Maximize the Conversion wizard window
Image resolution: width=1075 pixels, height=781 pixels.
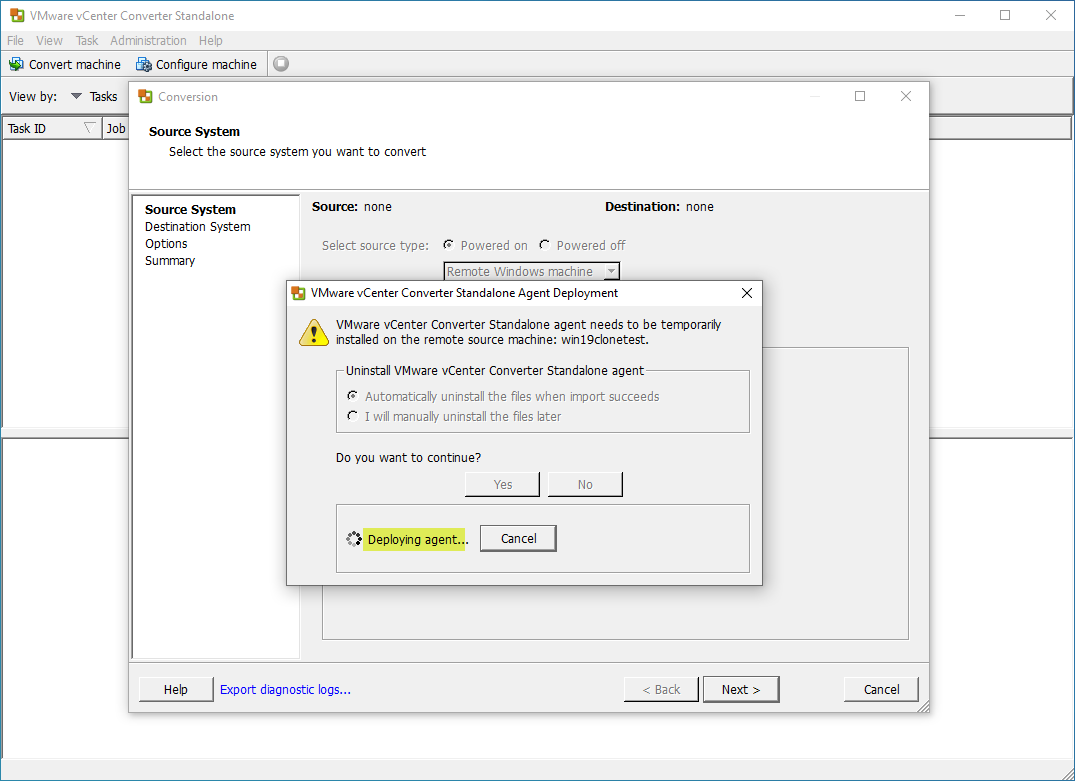(860, 97)
